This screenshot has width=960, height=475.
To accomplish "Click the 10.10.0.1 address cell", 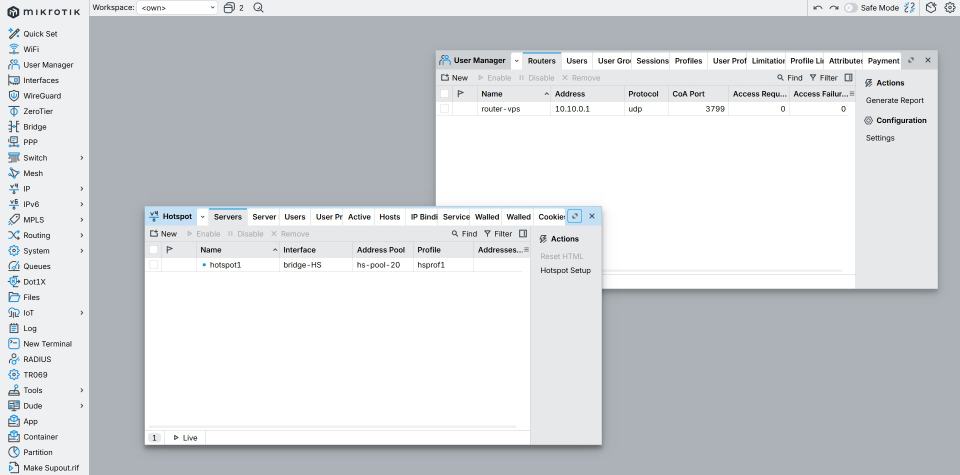I will (587, 108).
